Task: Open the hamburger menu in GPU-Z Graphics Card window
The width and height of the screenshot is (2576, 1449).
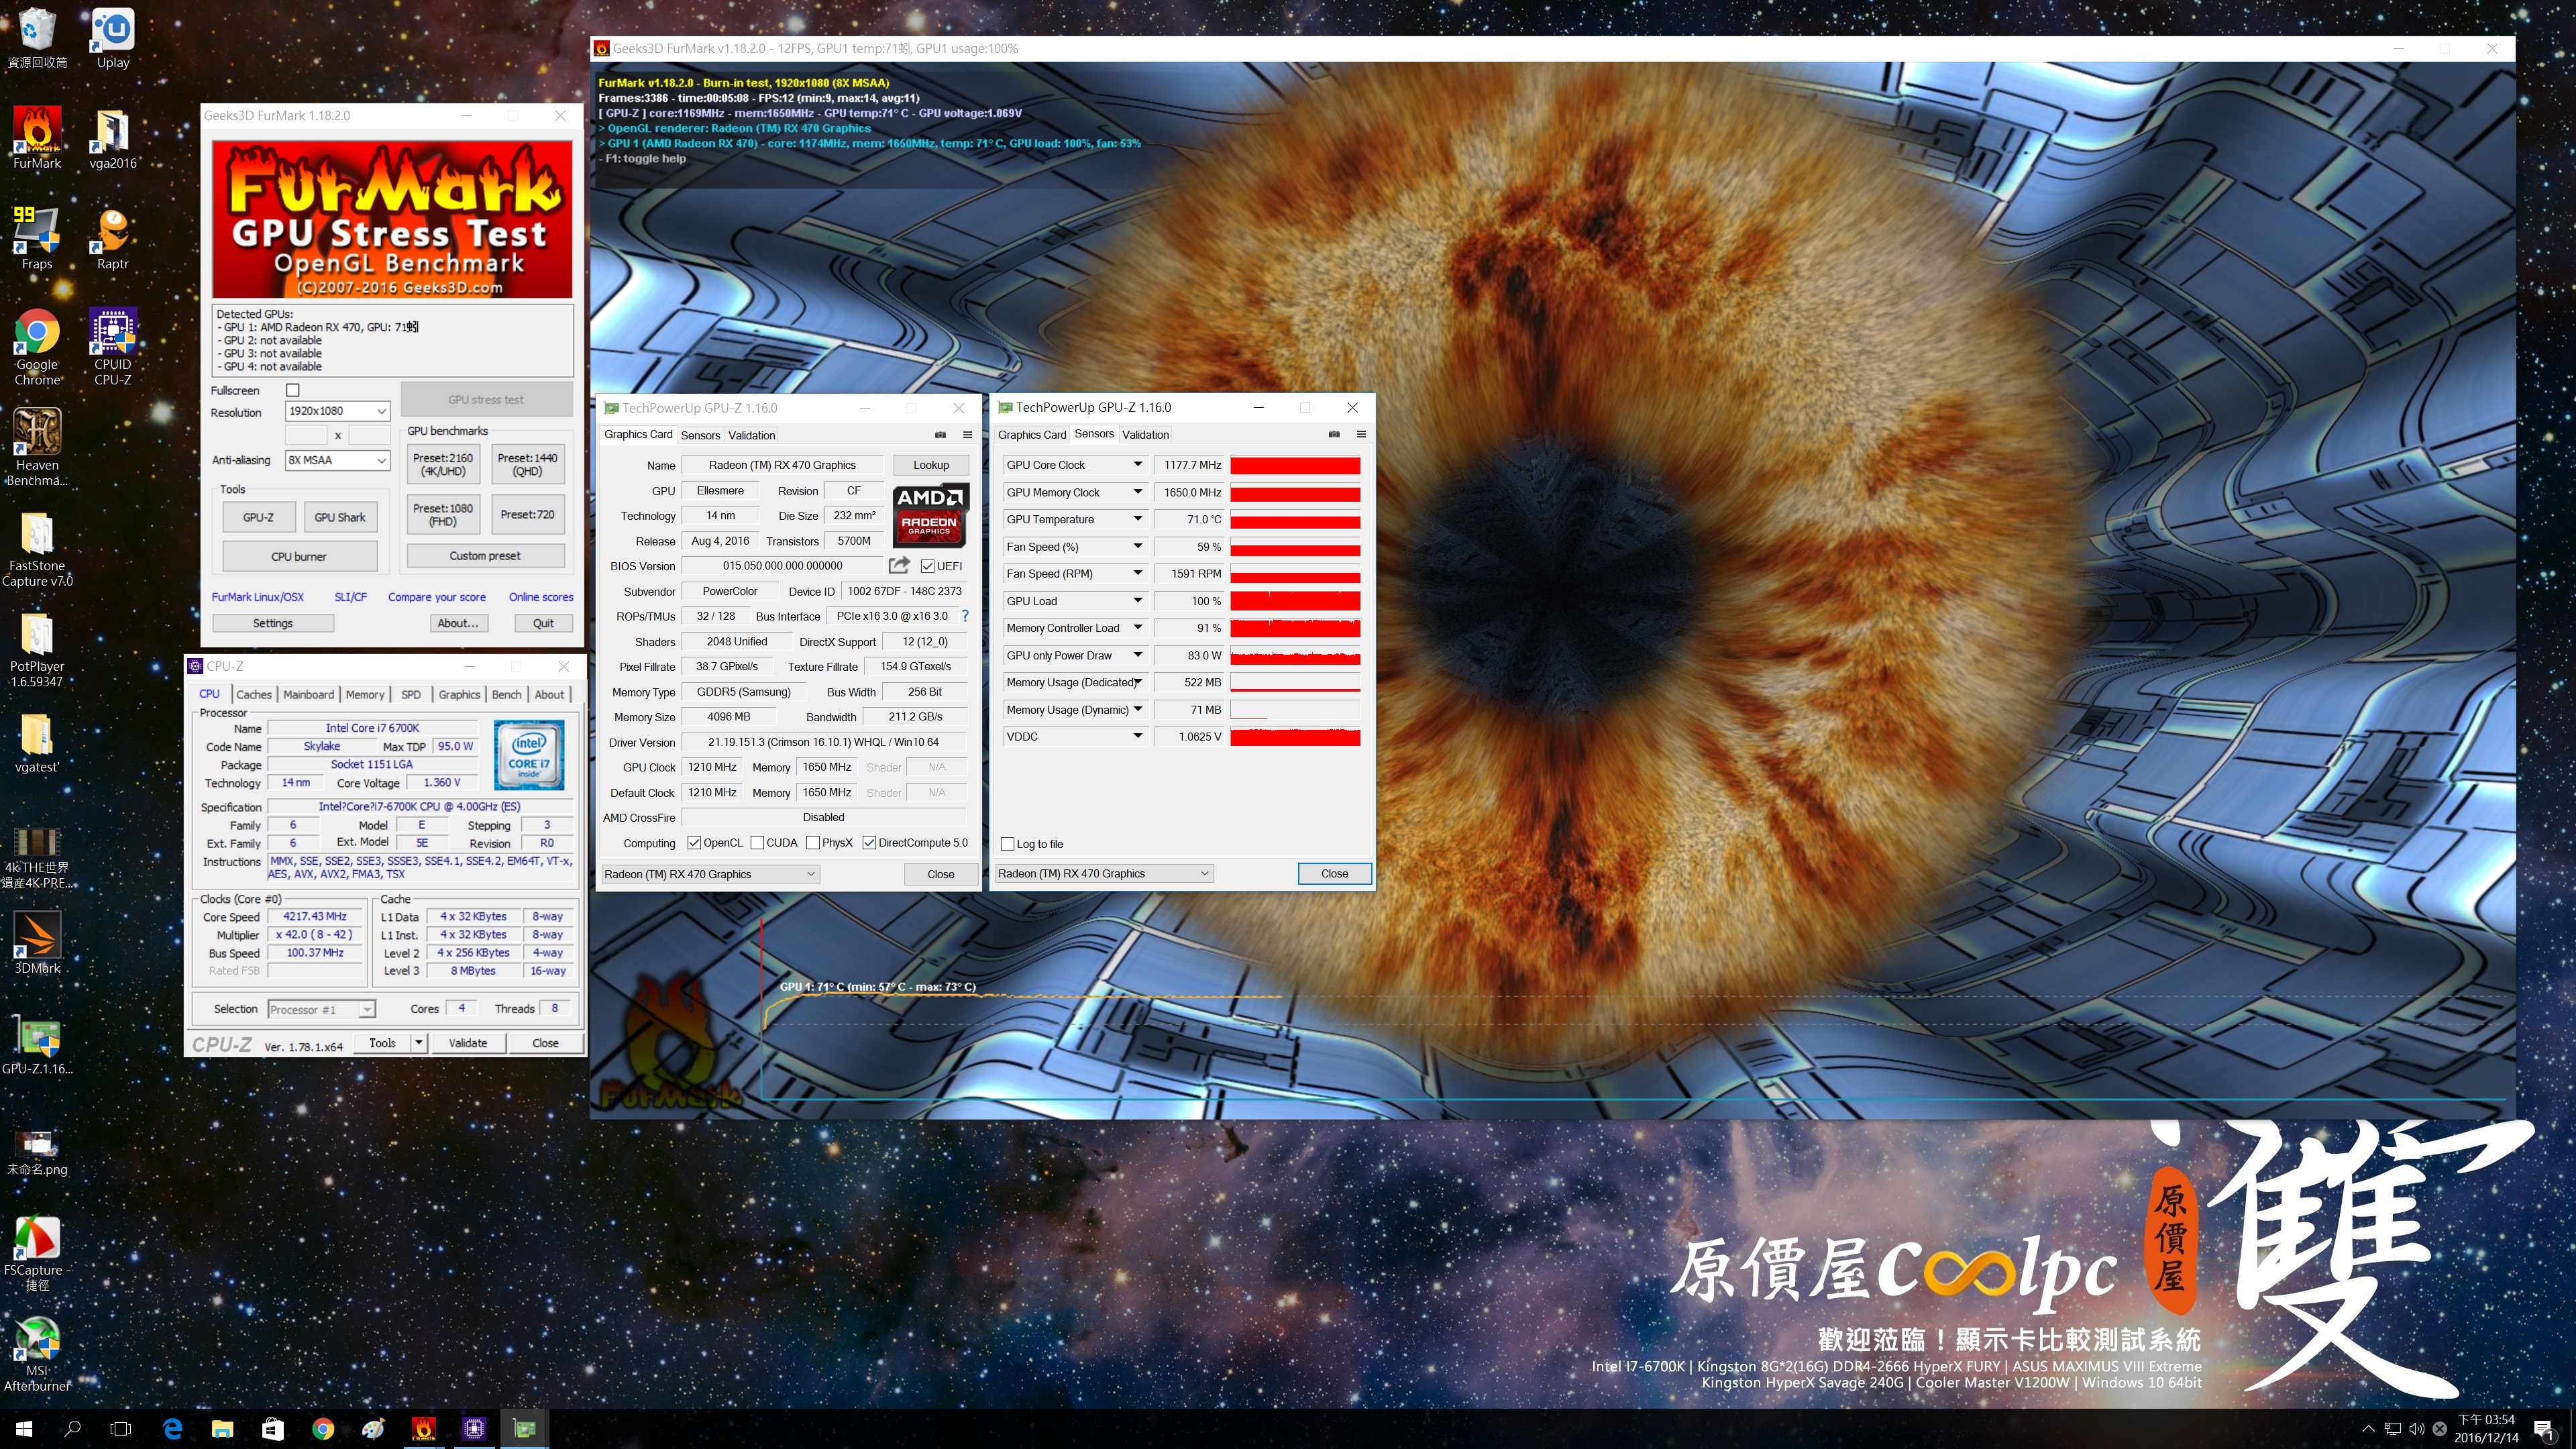Action: point(967,435)
